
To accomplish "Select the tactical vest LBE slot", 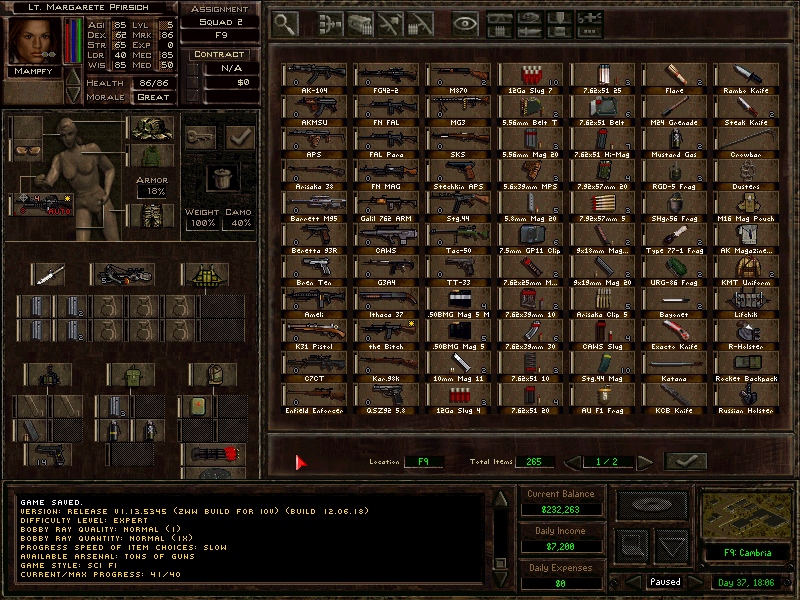I will [x=206, y=274].
